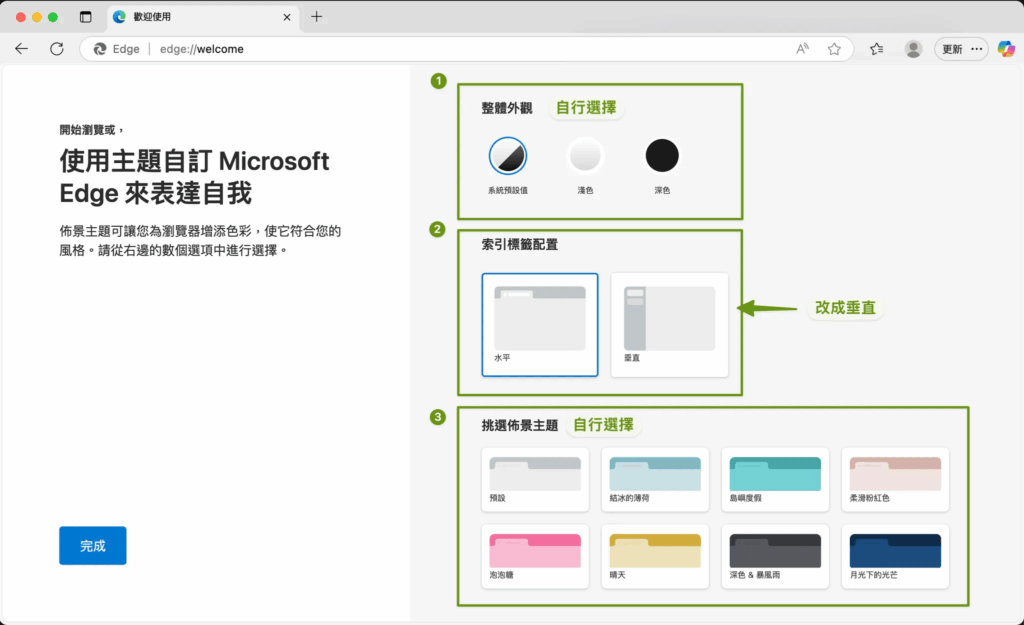Toggle the read aloud icon
Image resolution: width=1024 pixels, height=625 pixels.
[803, 49]
